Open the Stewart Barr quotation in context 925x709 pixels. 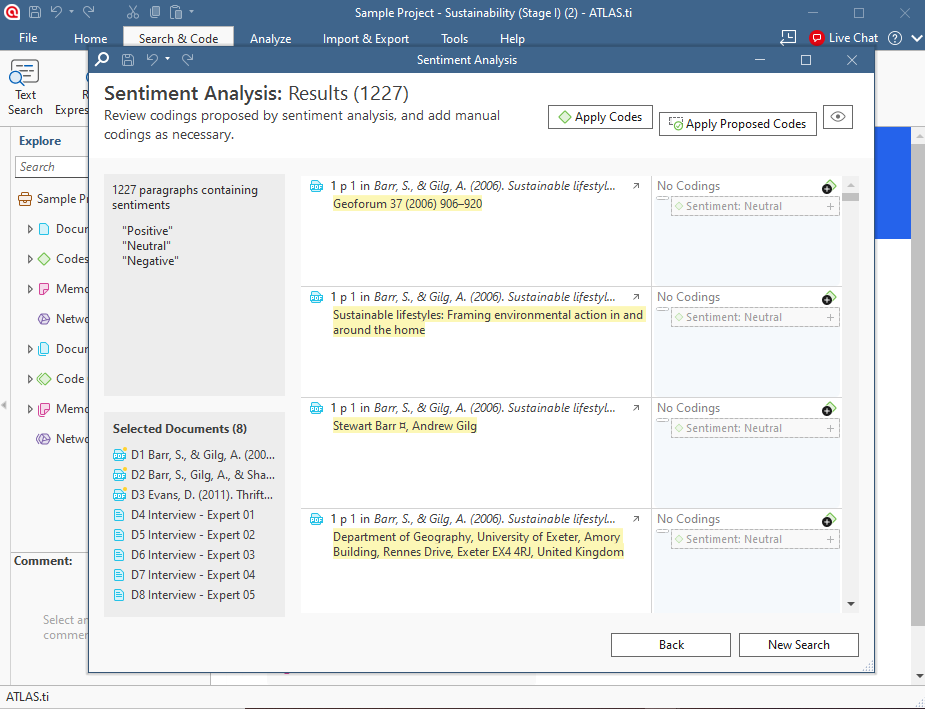636,408
